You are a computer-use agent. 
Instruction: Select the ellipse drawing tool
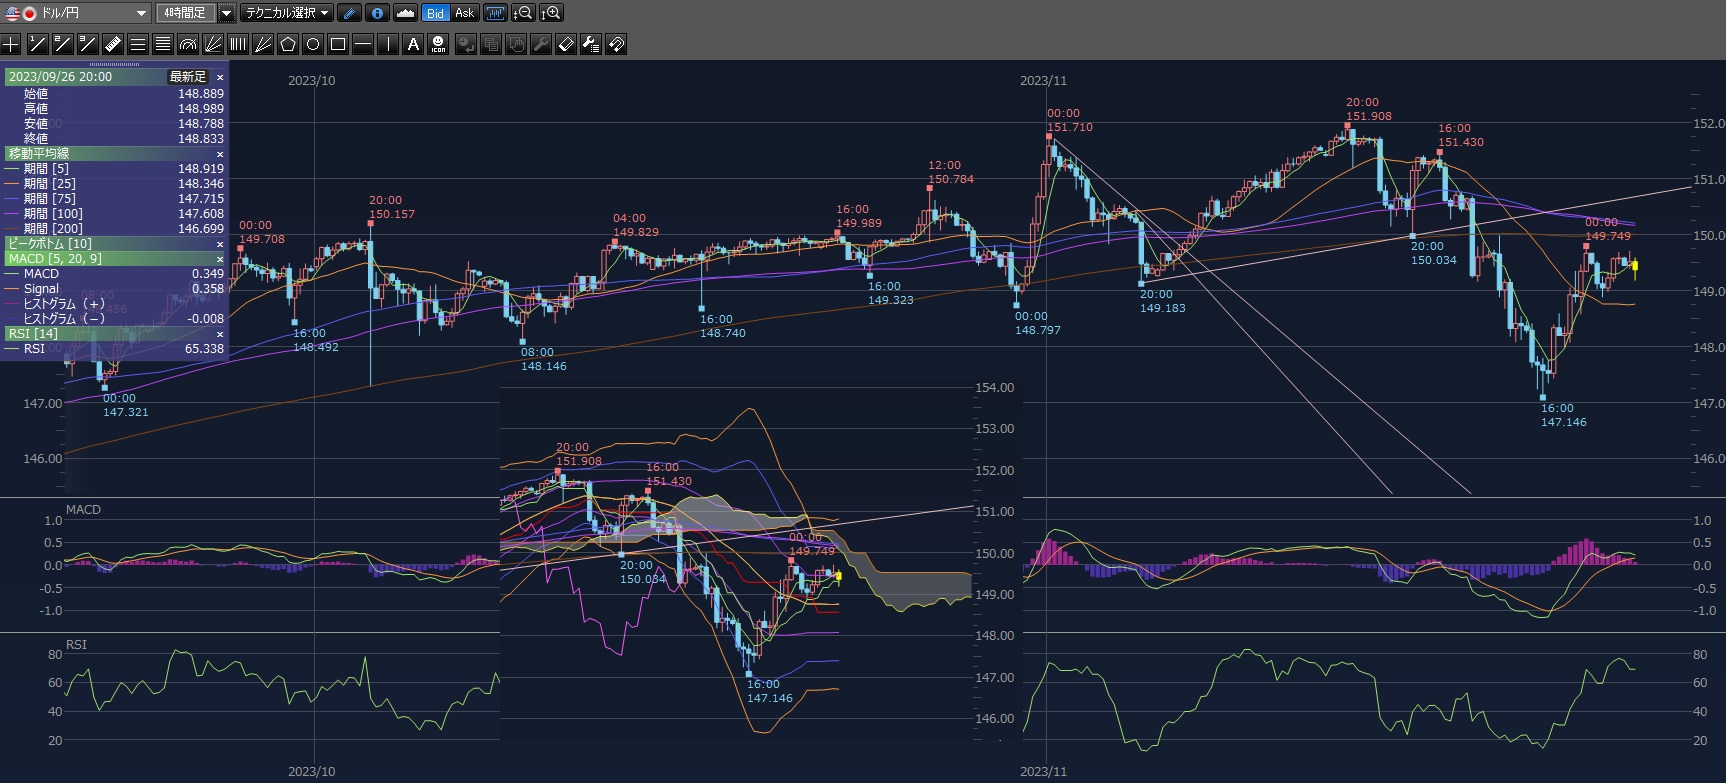pos(313,44)
